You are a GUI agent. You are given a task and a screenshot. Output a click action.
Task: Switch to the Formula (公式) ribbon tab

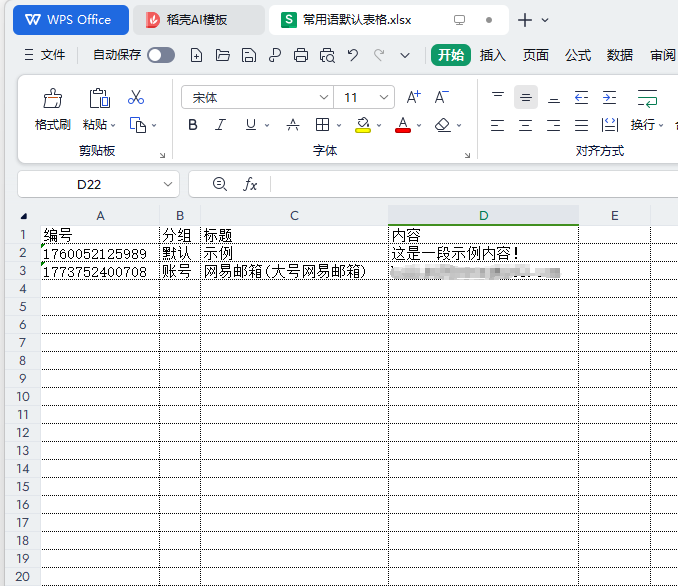(578, 55)
